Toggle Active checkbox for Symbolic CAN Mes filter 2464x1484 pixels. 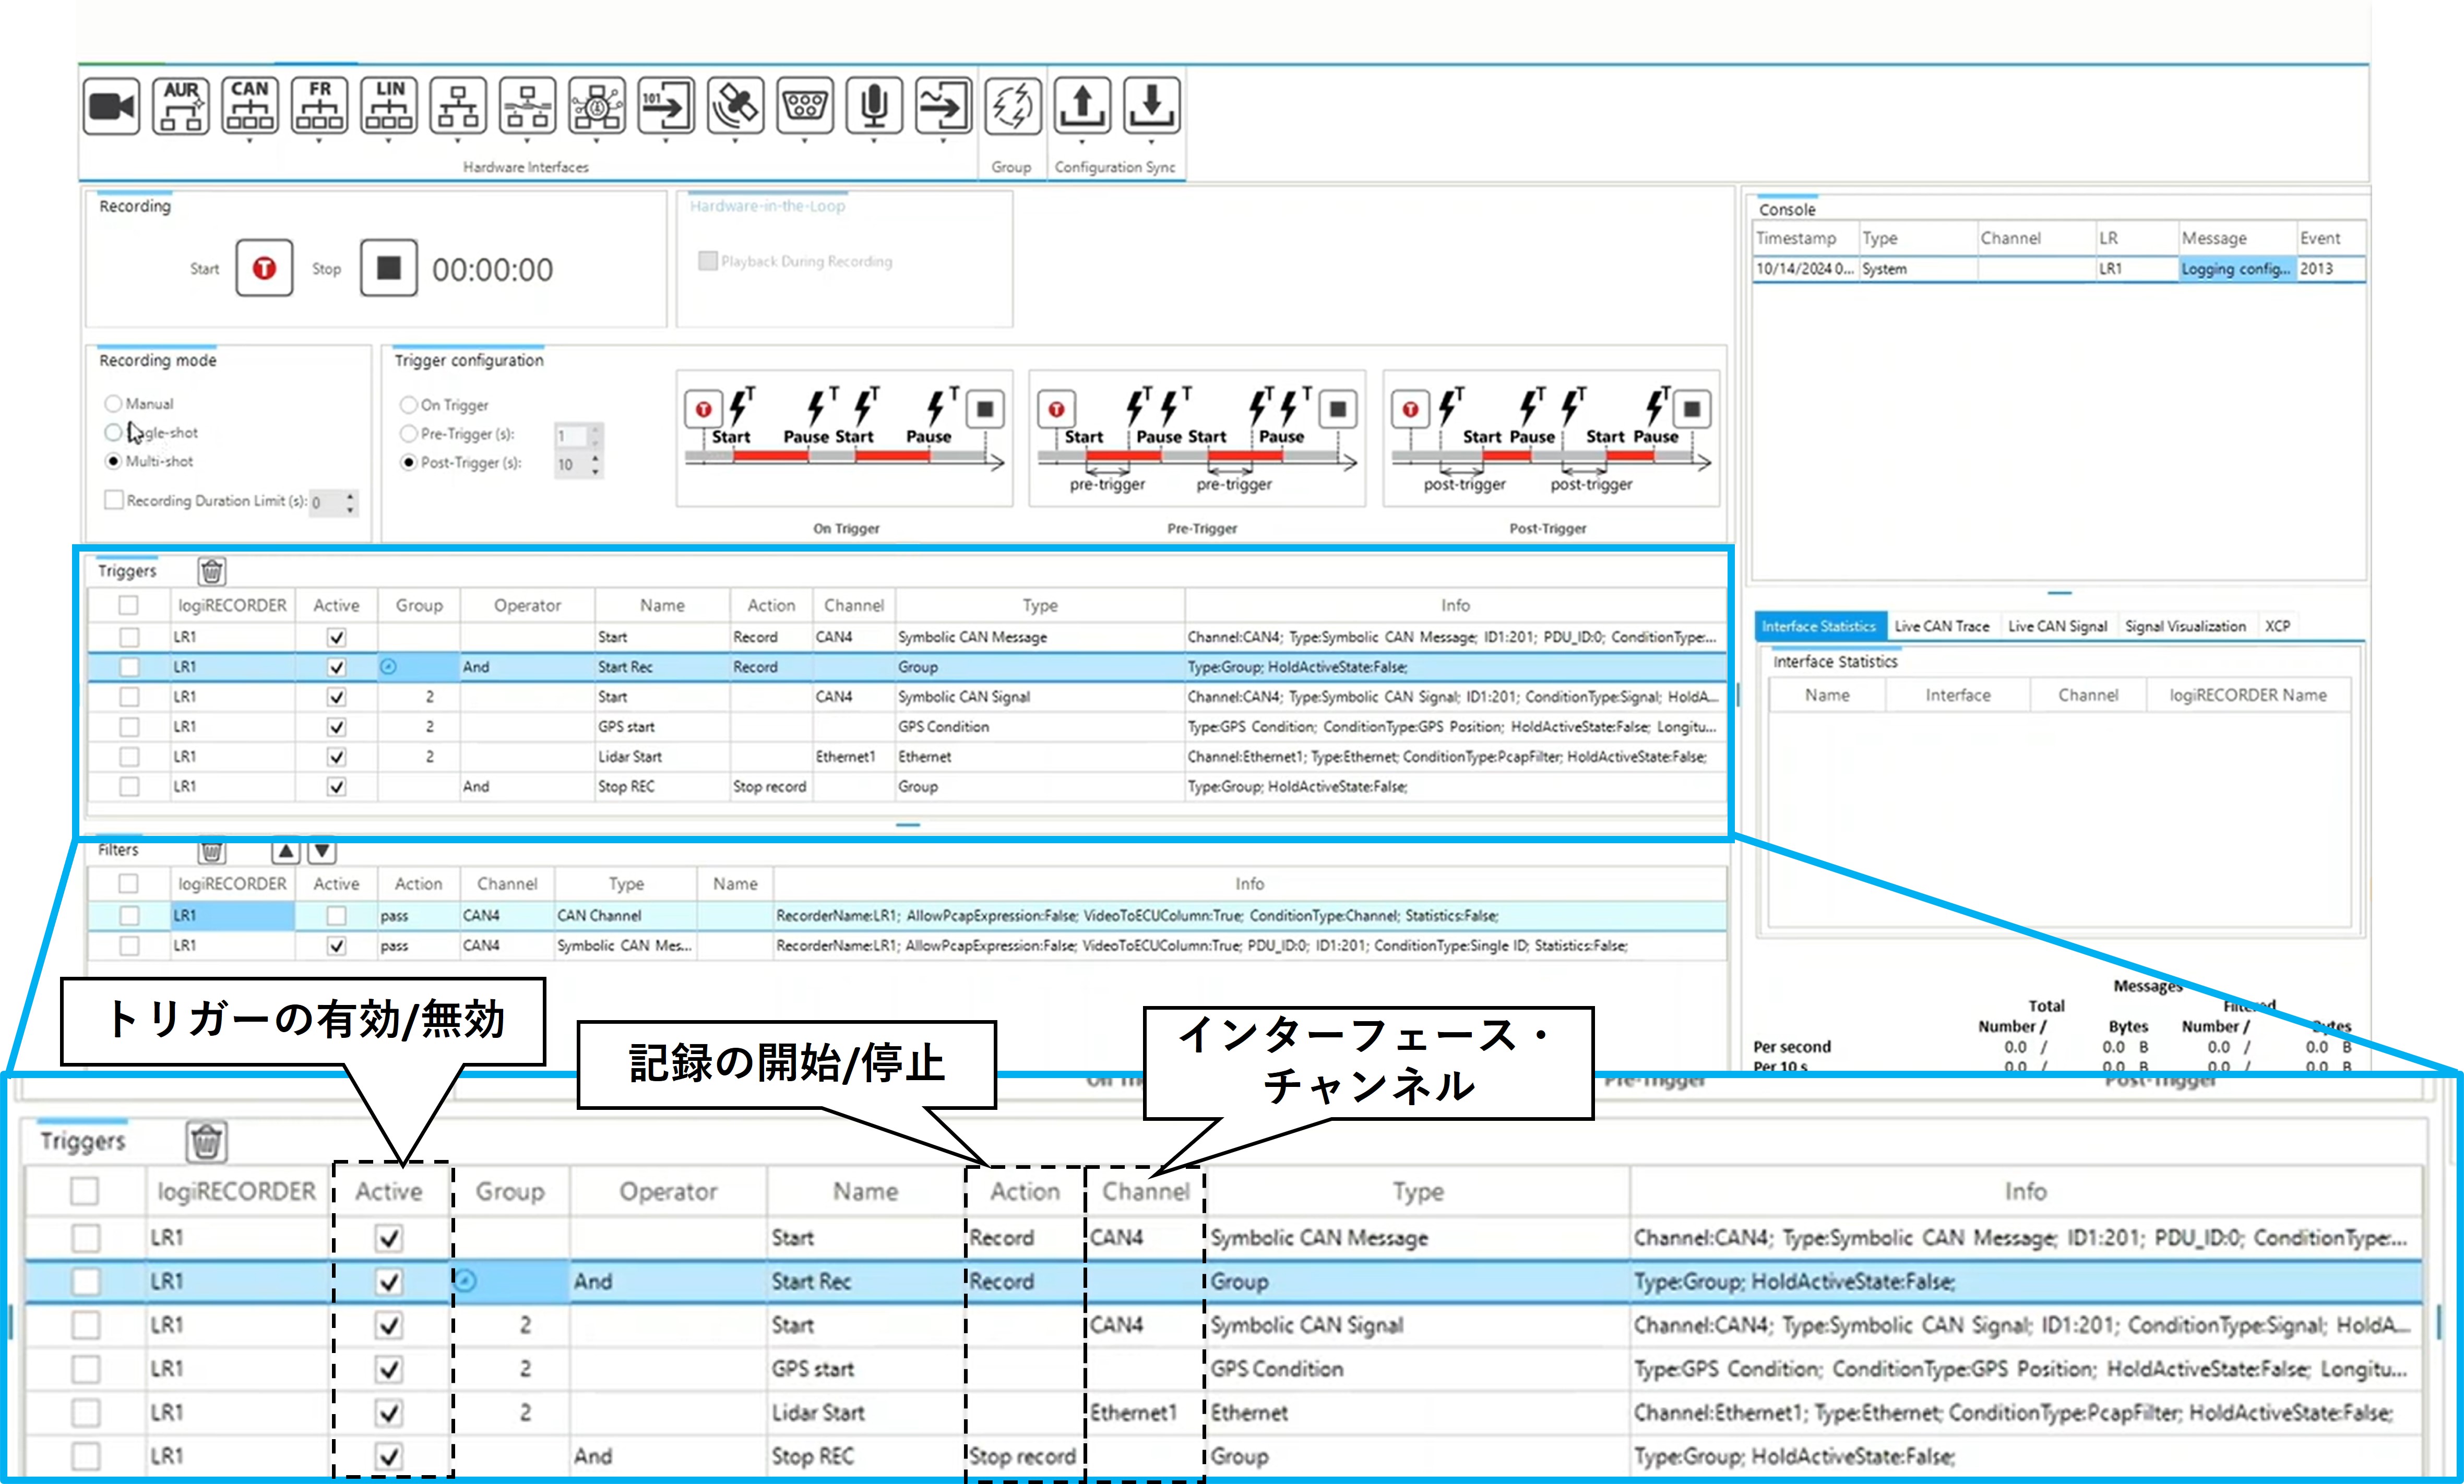tap(337, 946)
